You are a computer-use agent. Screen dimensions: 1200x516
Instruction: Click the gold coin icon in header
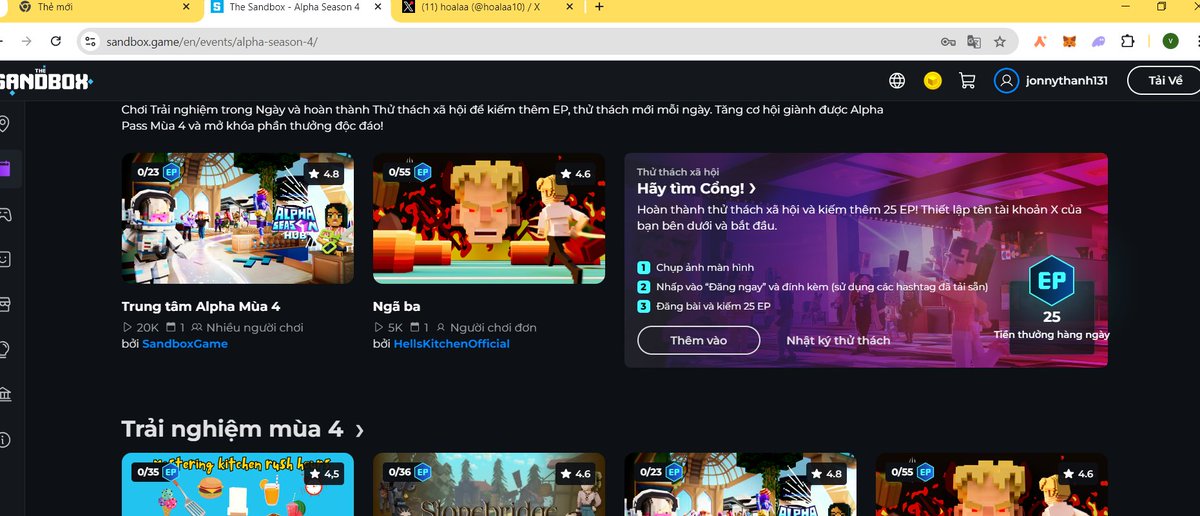click(x=932, y=81)
